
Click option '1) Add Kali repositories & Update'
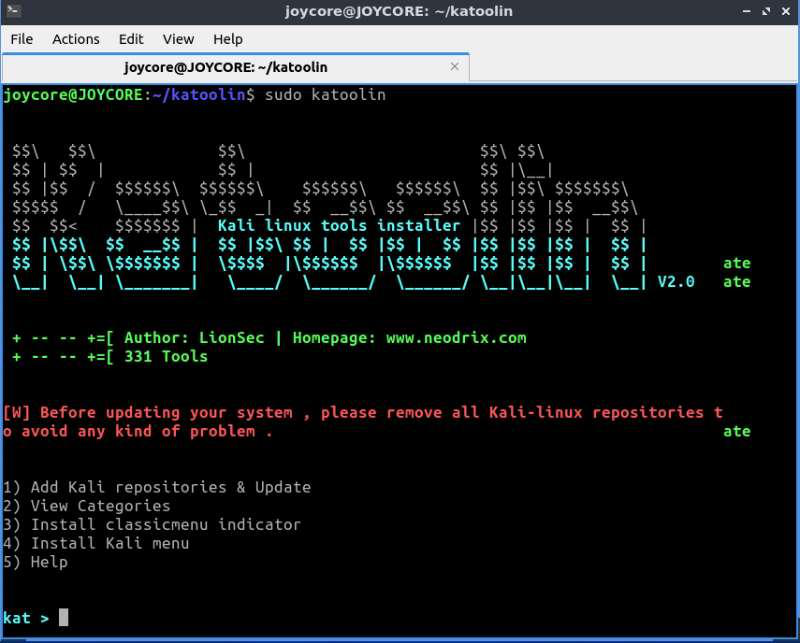157,487
